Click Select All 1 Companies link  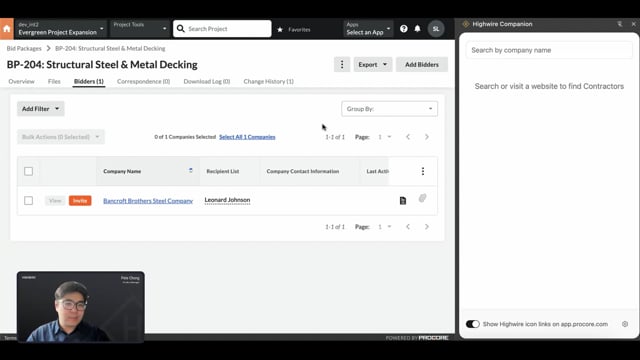point(247,137)
